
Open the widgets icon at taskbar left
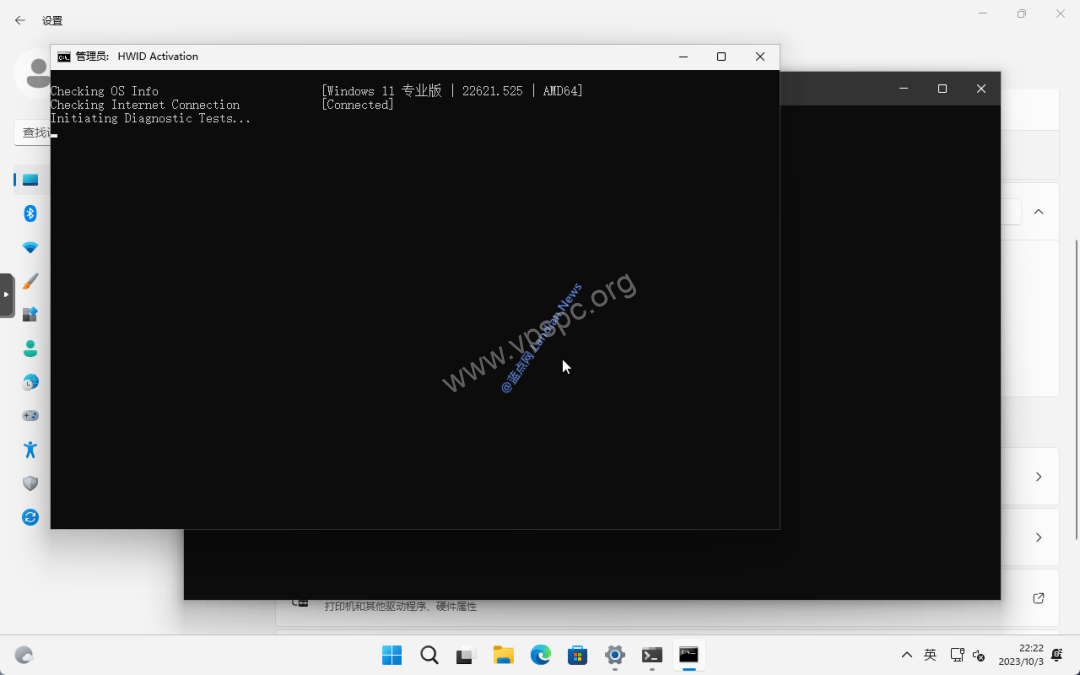(x=24, y=655)
